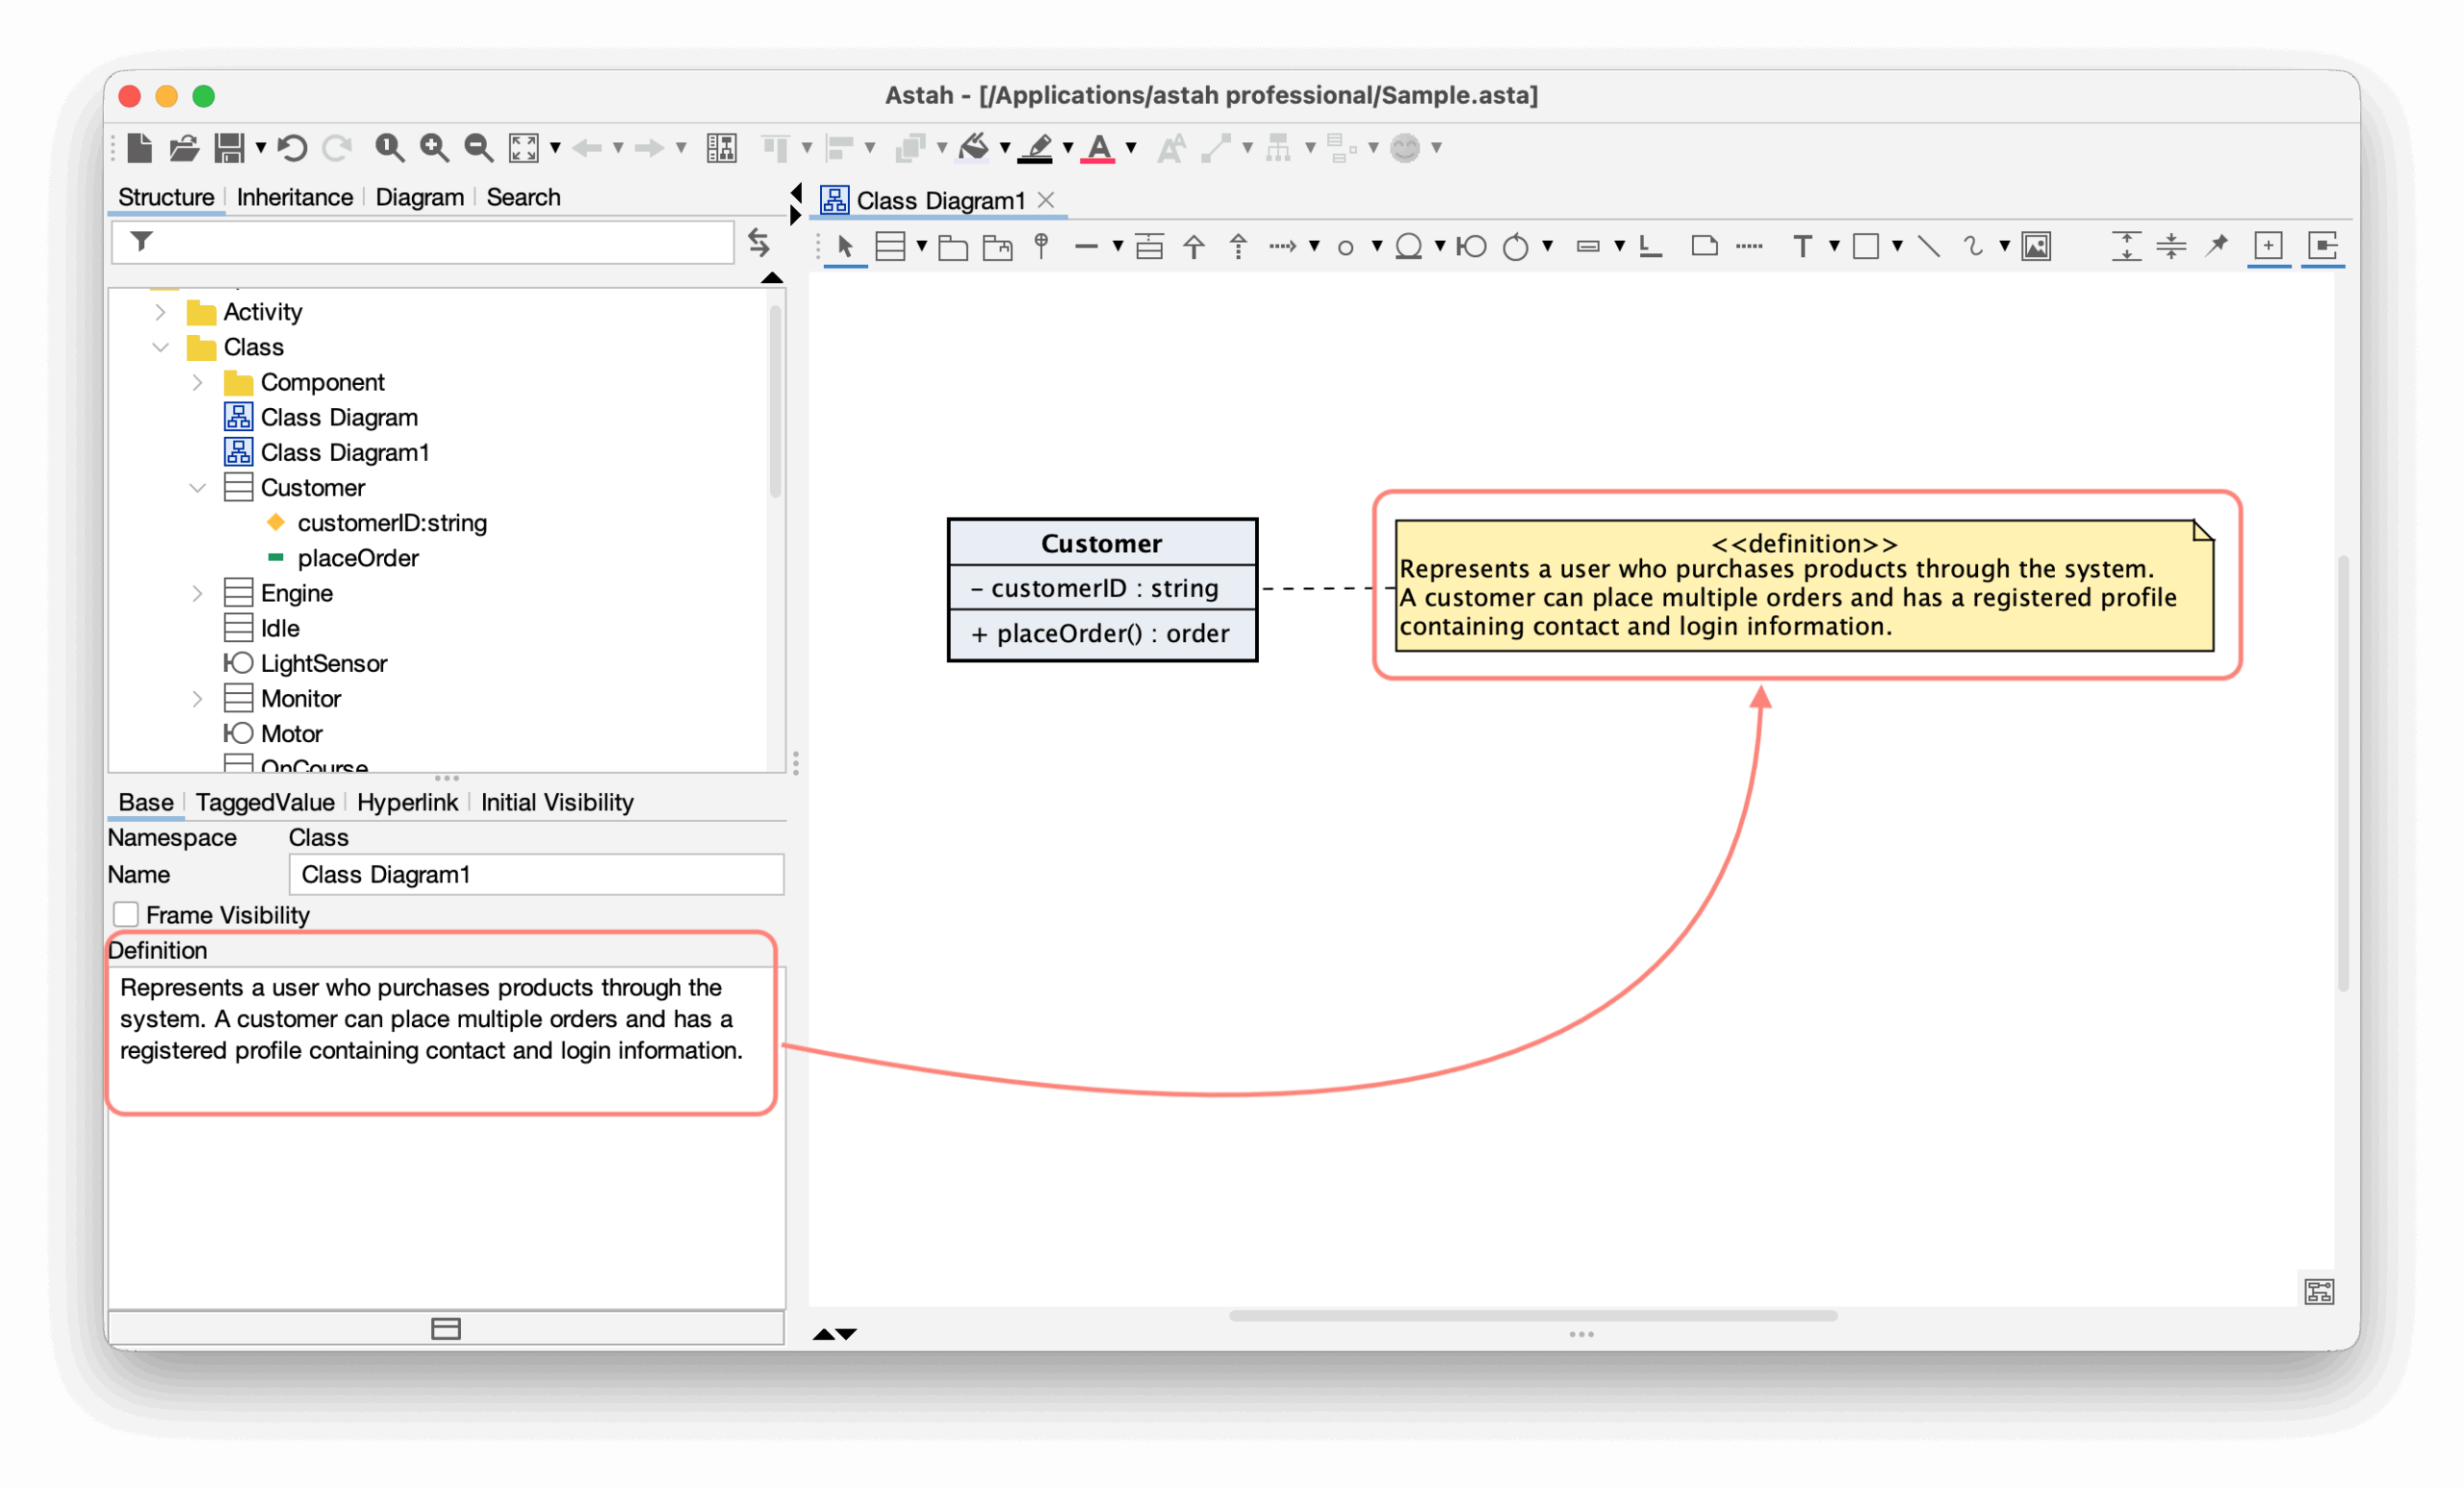
Task: Click the Fill Color paint bucket icon
Action: point(975,148)
